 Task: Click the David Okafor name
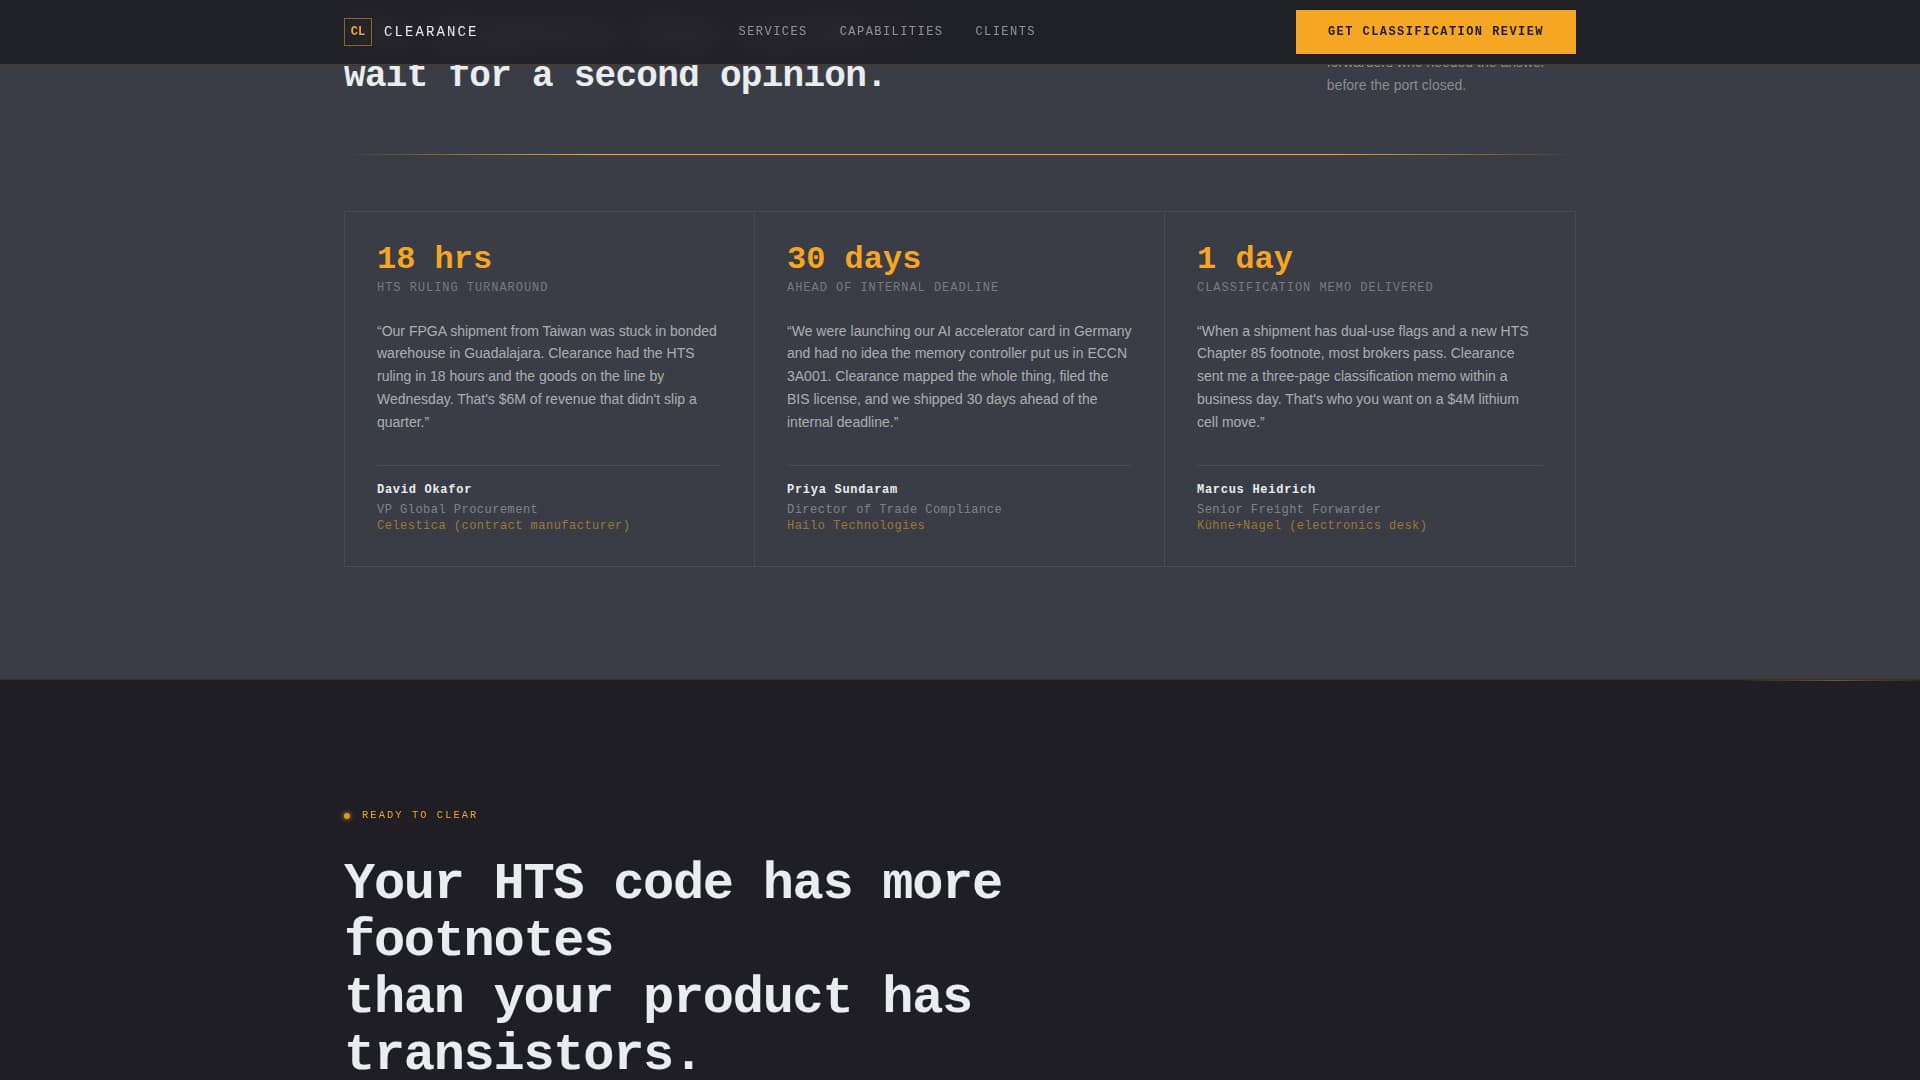pyautogui.click(x=424, y=489)
